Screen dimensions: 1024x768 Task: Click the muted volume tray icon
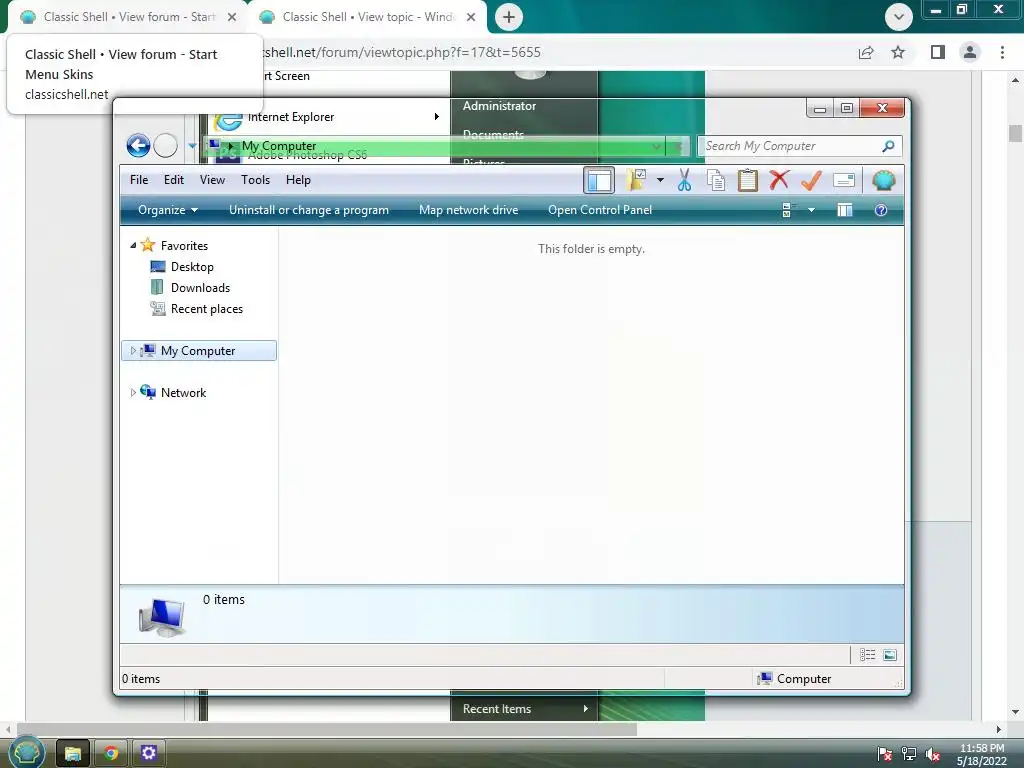coord(933,754)
